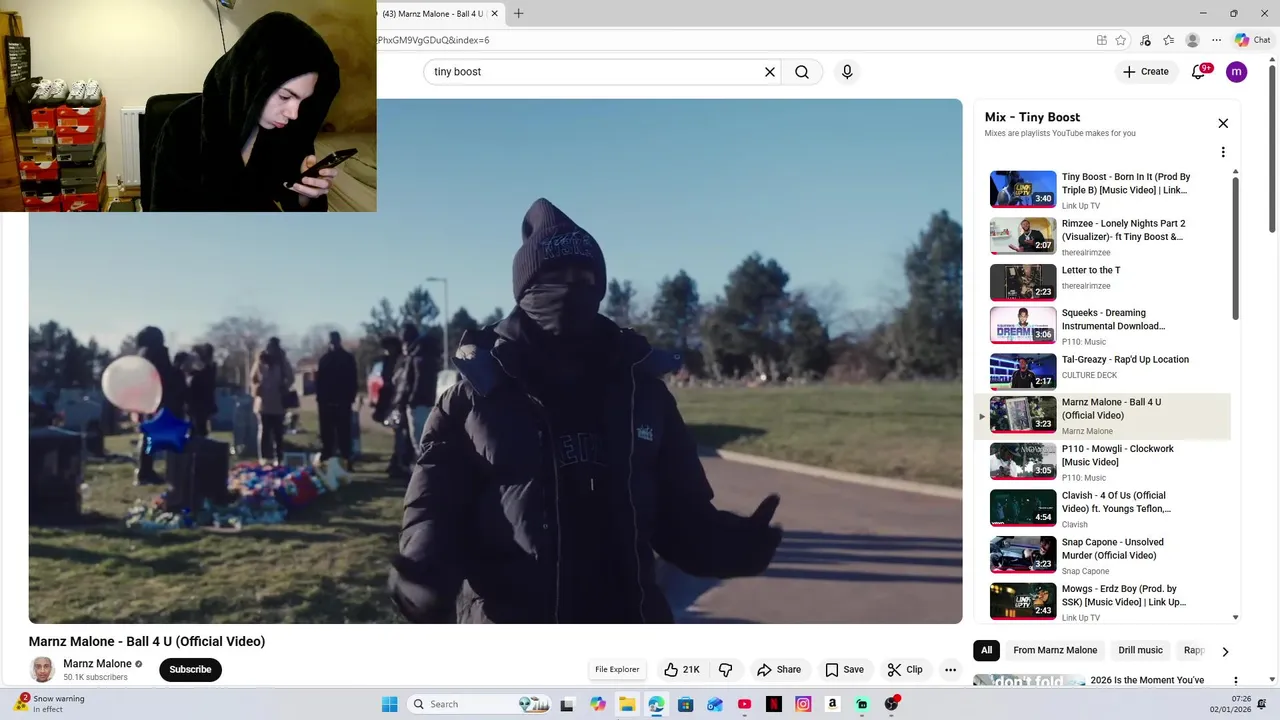
Task: Show more filter chips with right arrow
Action: tap(1225, 651)
